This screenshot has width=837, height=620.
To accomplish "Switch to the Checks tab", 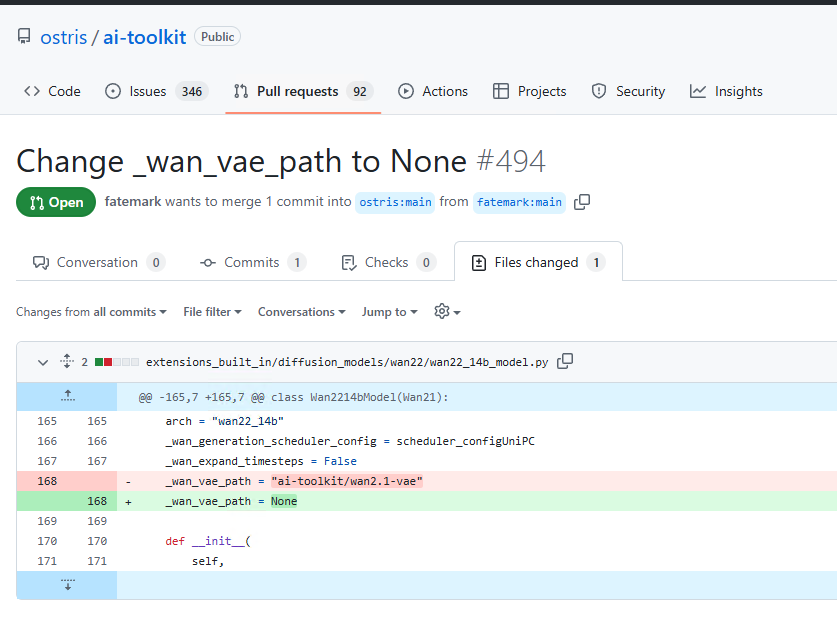I will [389, 262].
